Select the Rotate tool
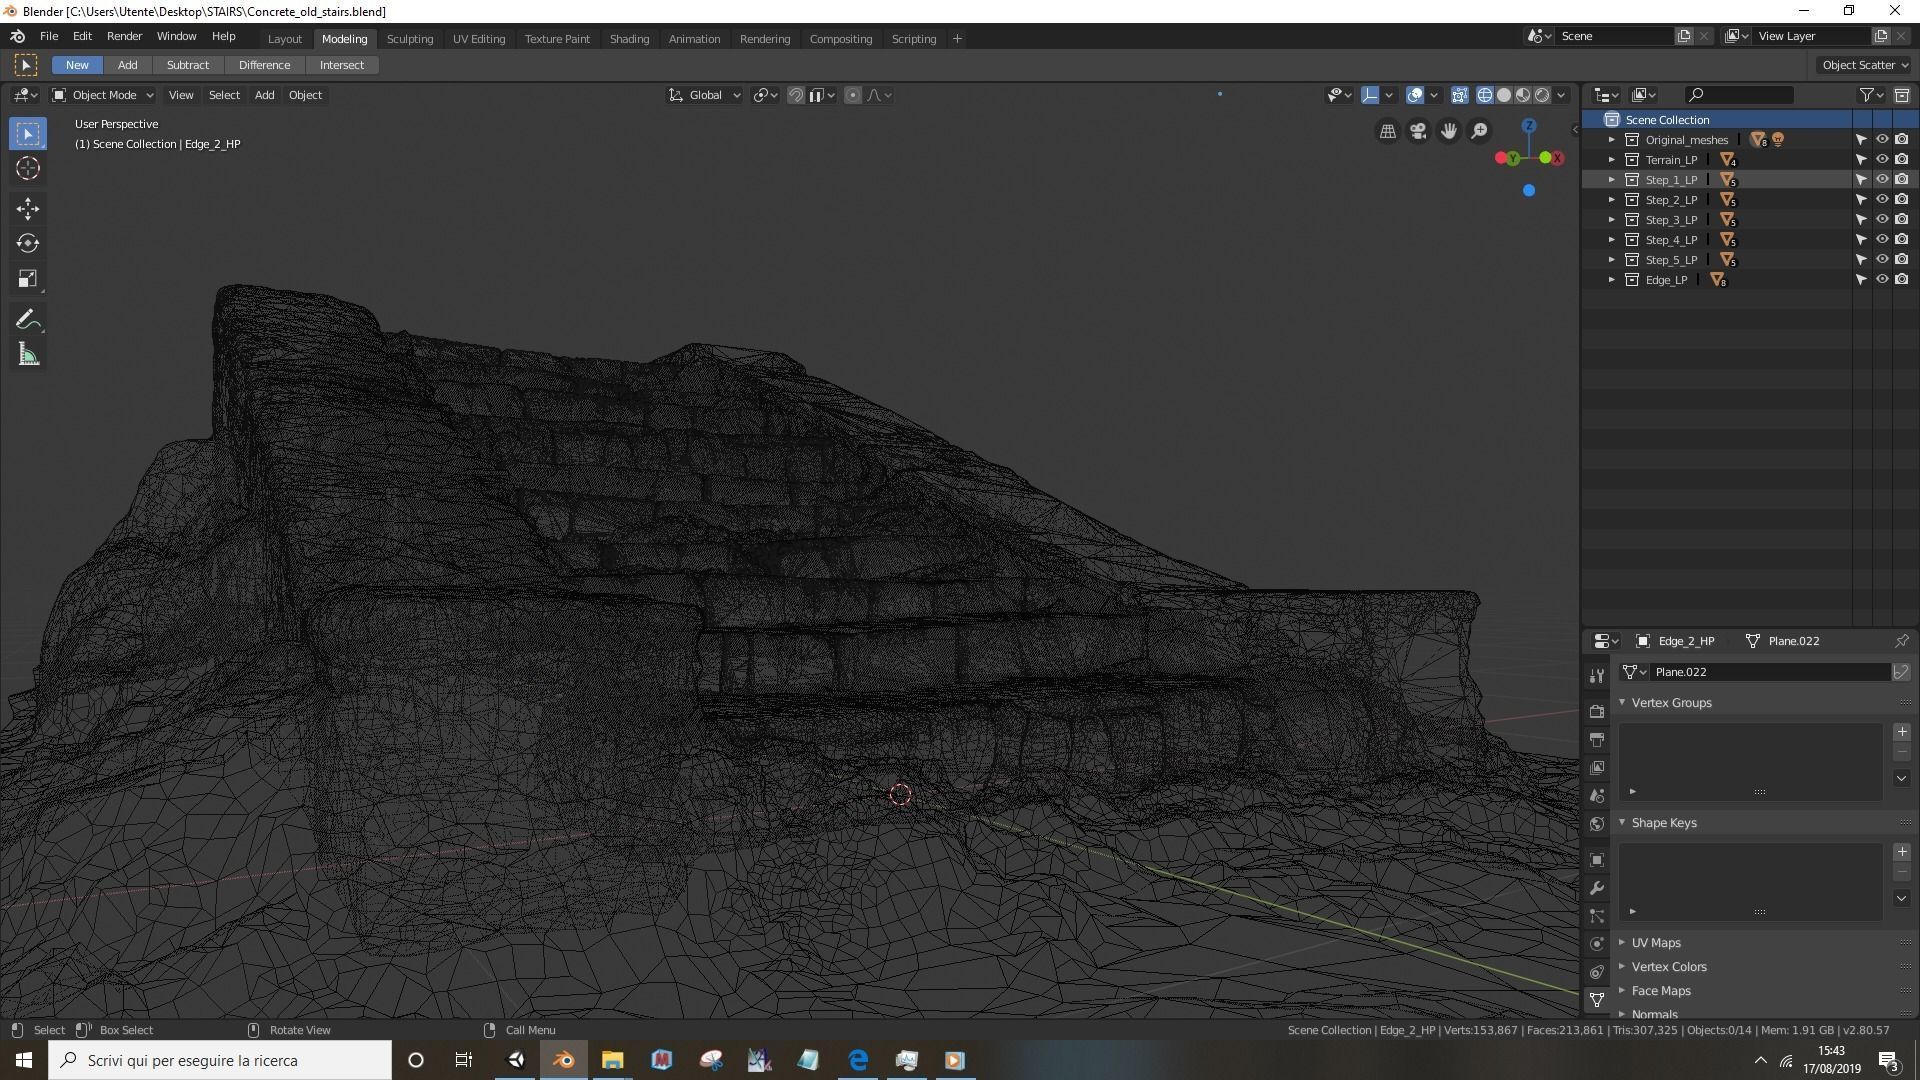This screenshot has height=1080, width=1920. (x=28, y=243)
